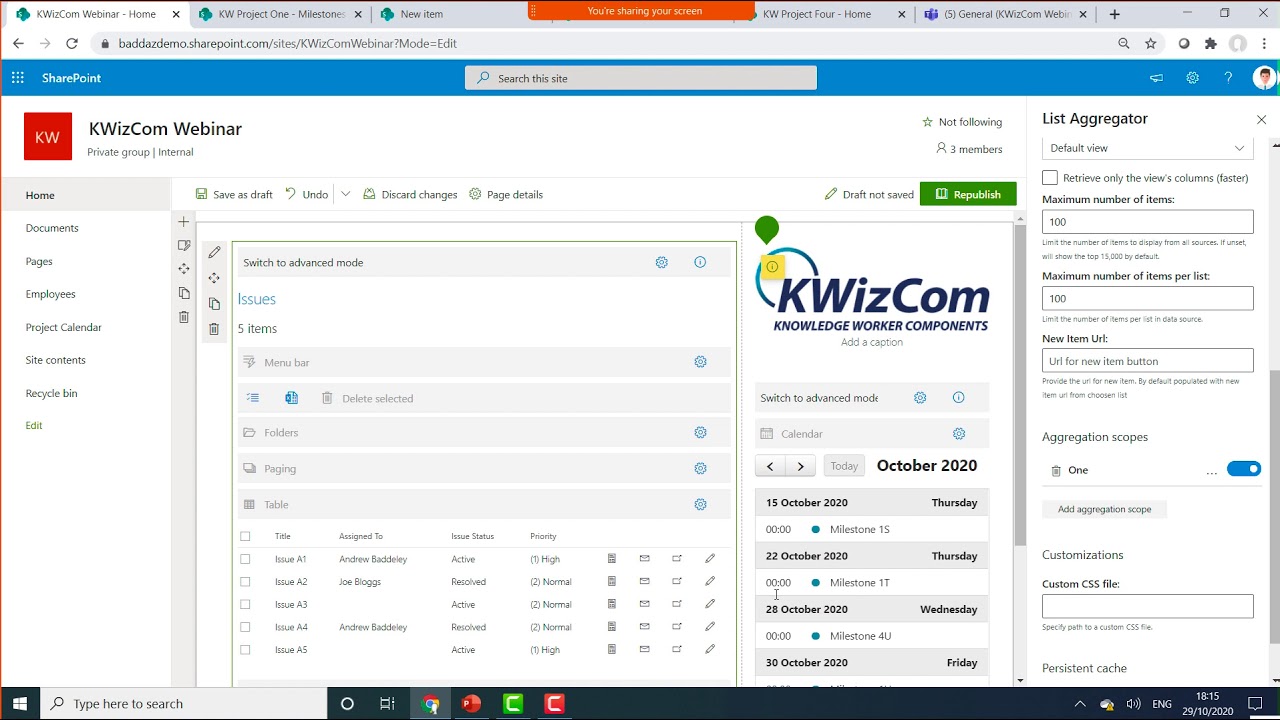The height and width of the screenshot is (720, 1280).
Task: Open Folders settings gear
Action: (700, 432)
